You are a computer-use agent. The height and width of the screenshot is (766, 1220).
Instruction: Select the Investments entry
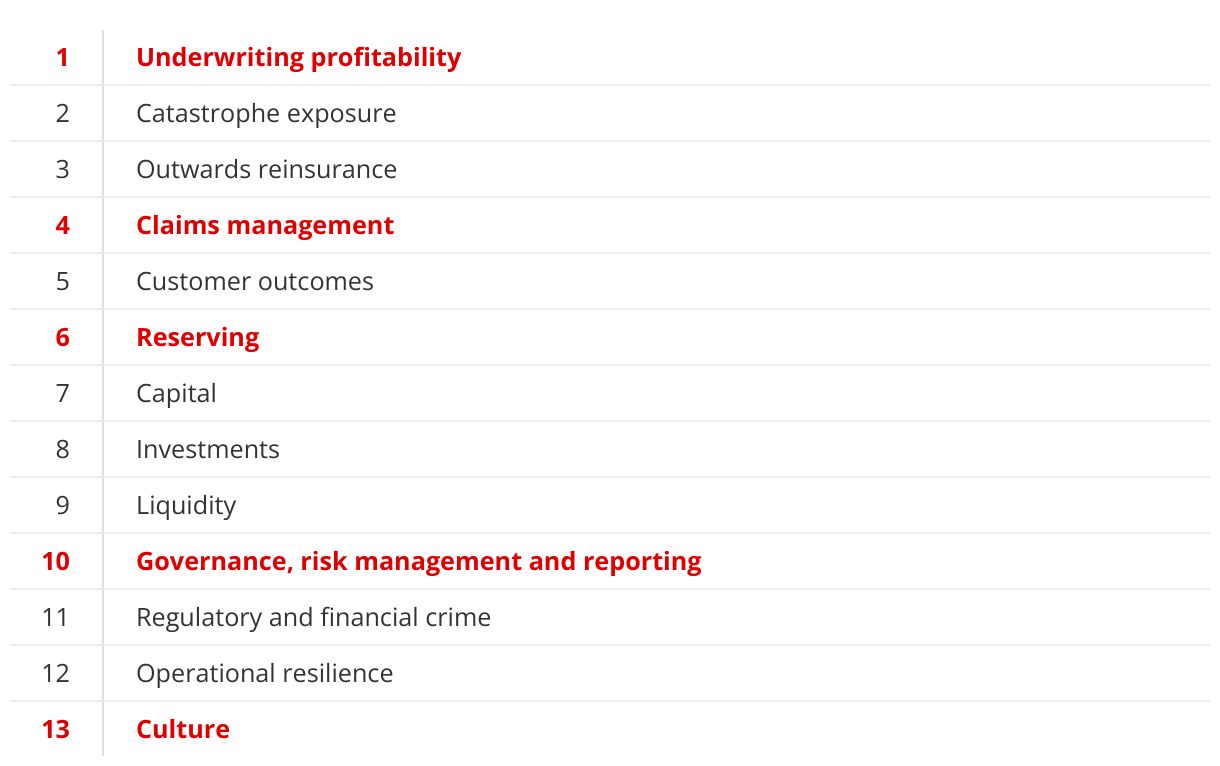(208, 449)
